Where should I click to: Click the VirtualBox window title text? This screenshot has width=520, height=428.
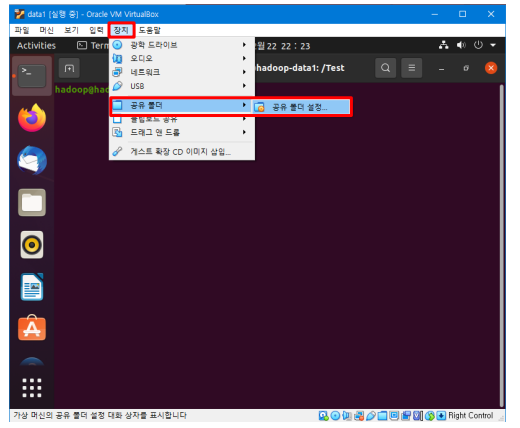(93, 14)
